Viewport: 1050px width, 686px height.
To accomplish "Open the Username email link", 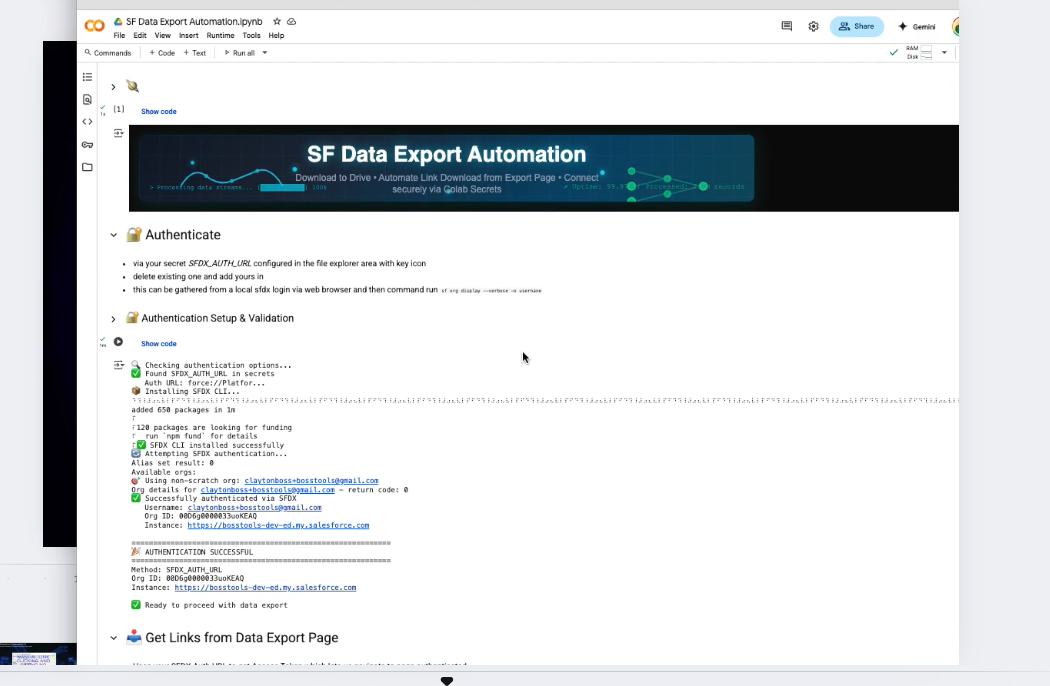I will [254, 508].
